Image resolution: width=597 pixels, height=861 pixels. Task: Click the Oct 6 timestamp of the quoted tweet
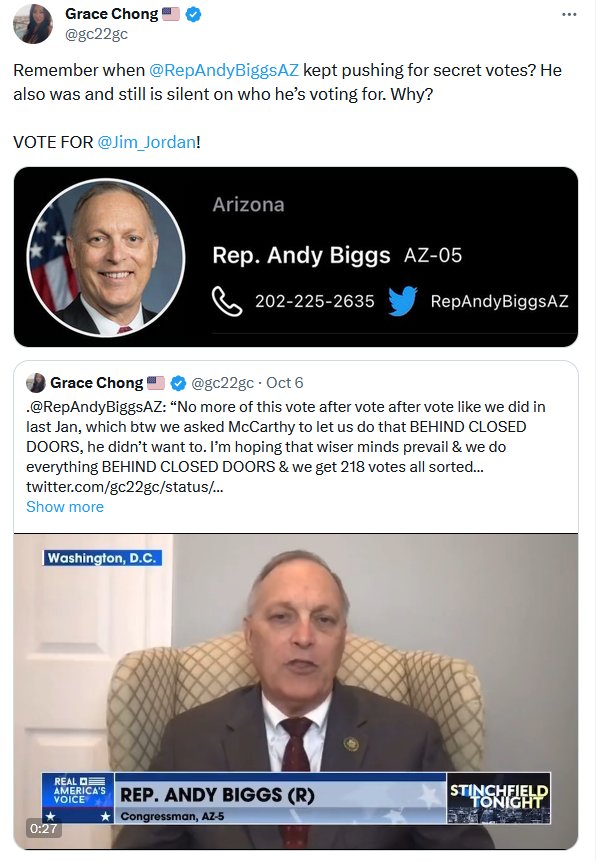(284, 383)
